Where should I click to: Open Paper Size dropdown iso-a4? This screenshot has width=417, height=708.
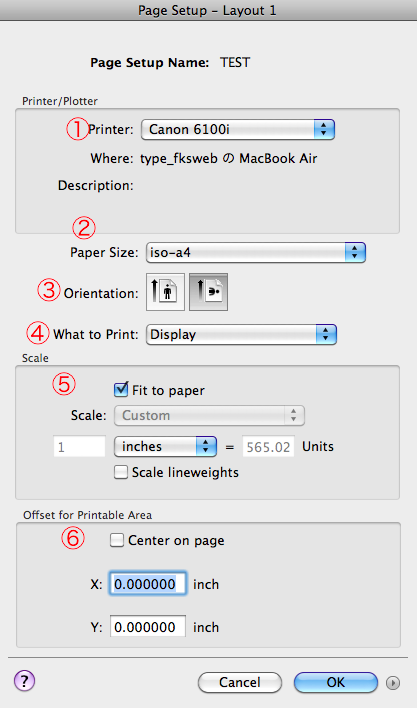click(x=256, y=252)
